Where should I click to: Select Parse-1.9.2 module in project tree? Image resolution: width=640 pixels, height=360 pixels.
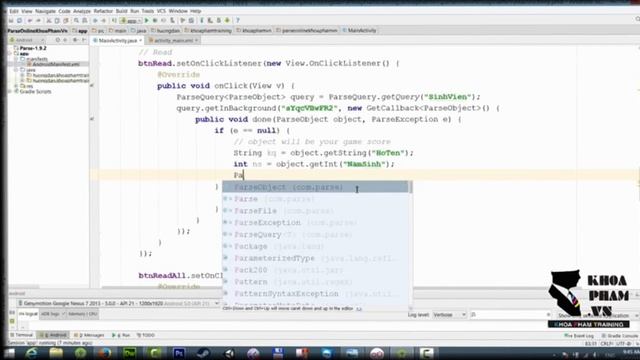tap(33, 48)
